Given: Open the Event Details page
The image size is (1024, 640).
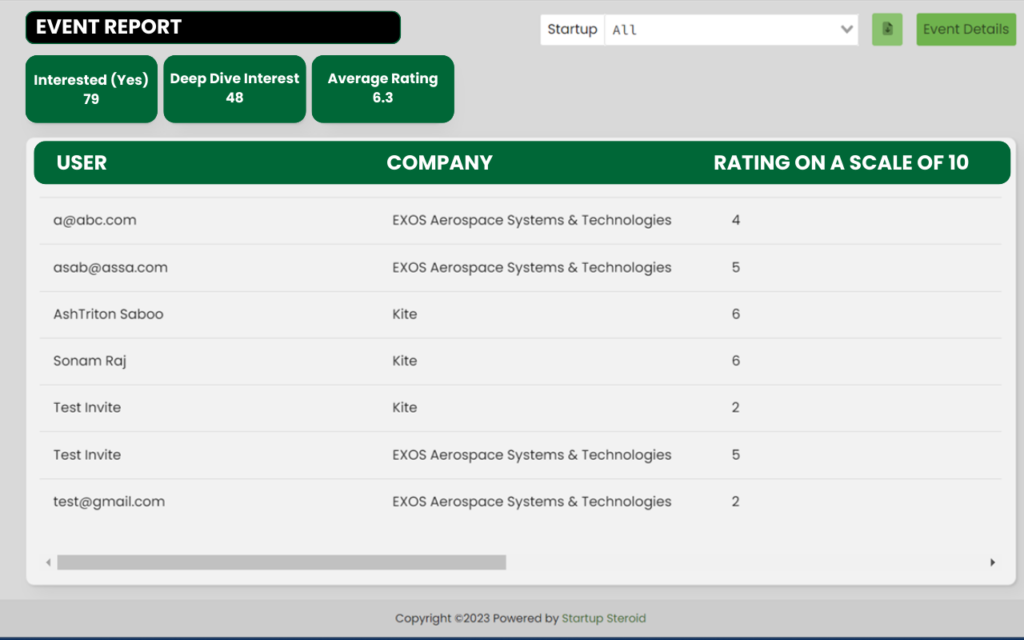Looking at the screenshot, I should pyautogui.click(x=966, y=29).
